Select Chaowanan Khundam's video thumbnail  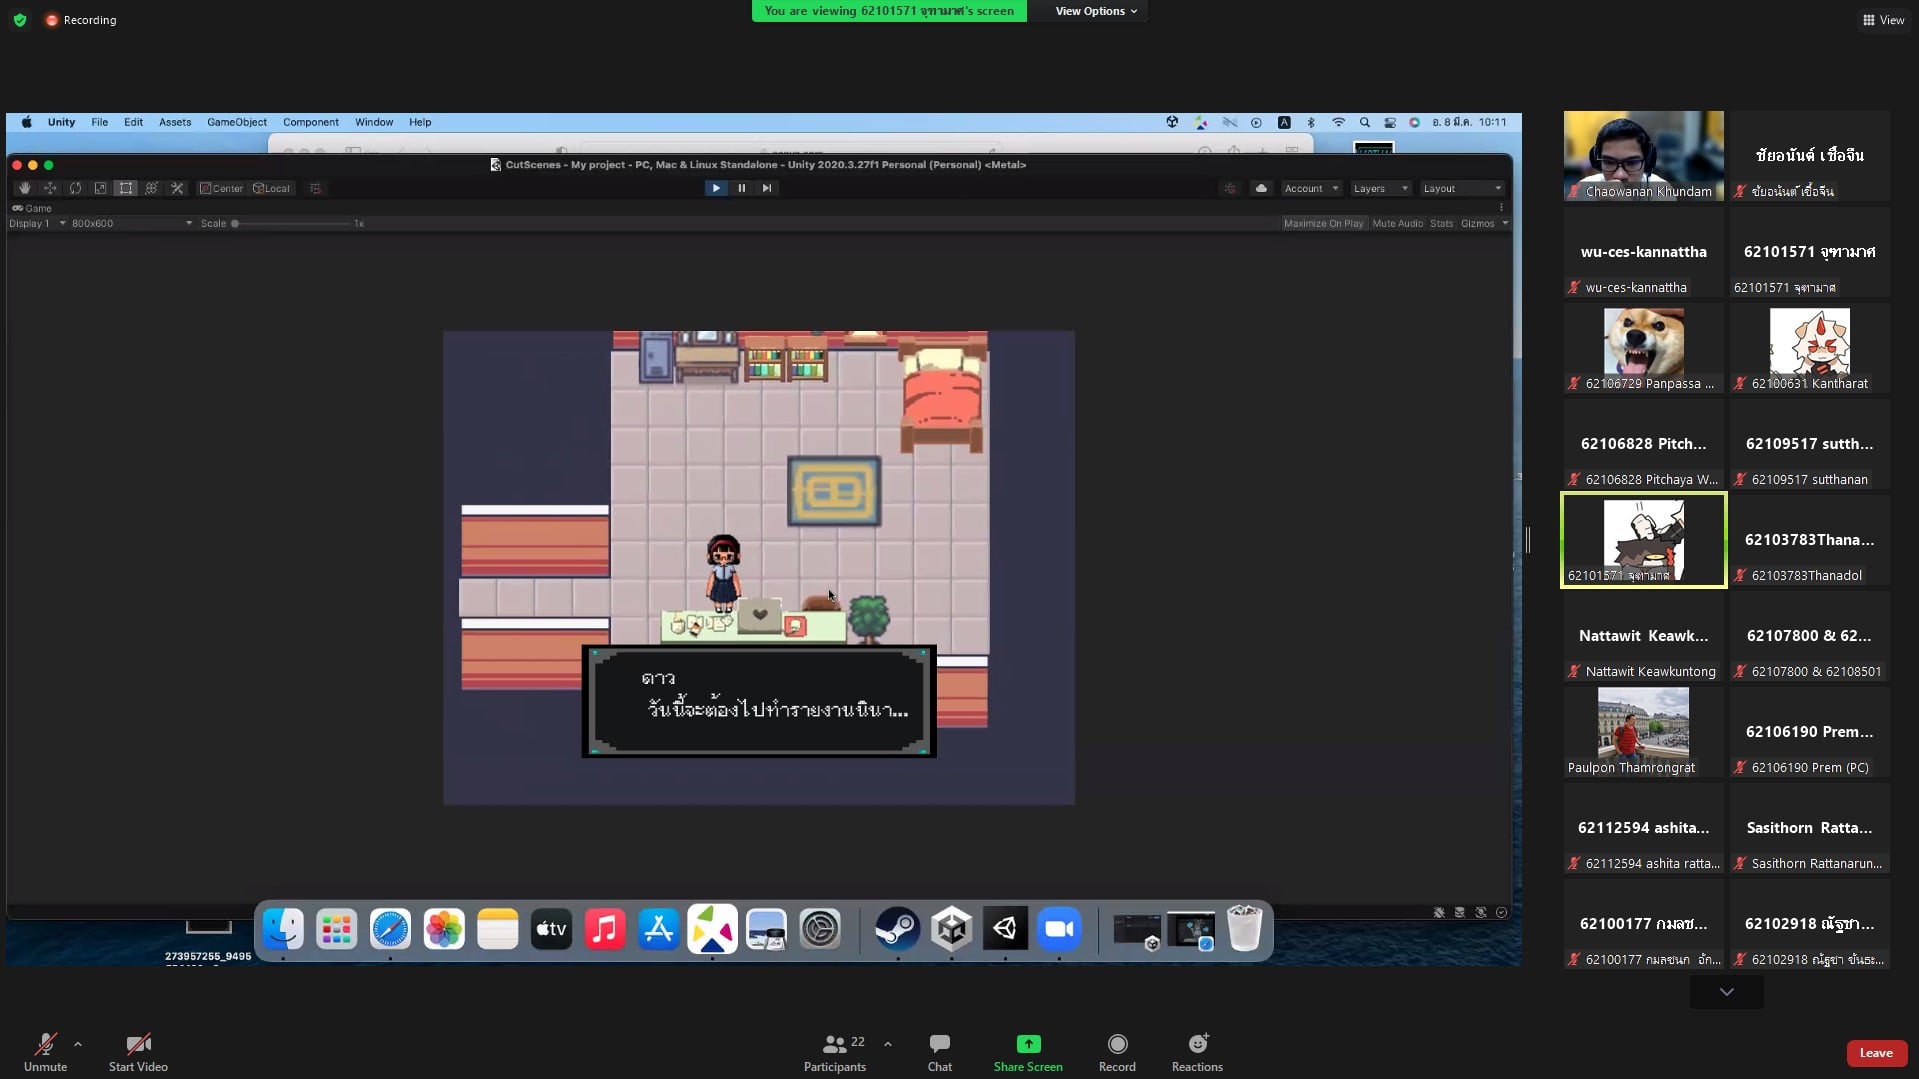(x=1643, y=155)
